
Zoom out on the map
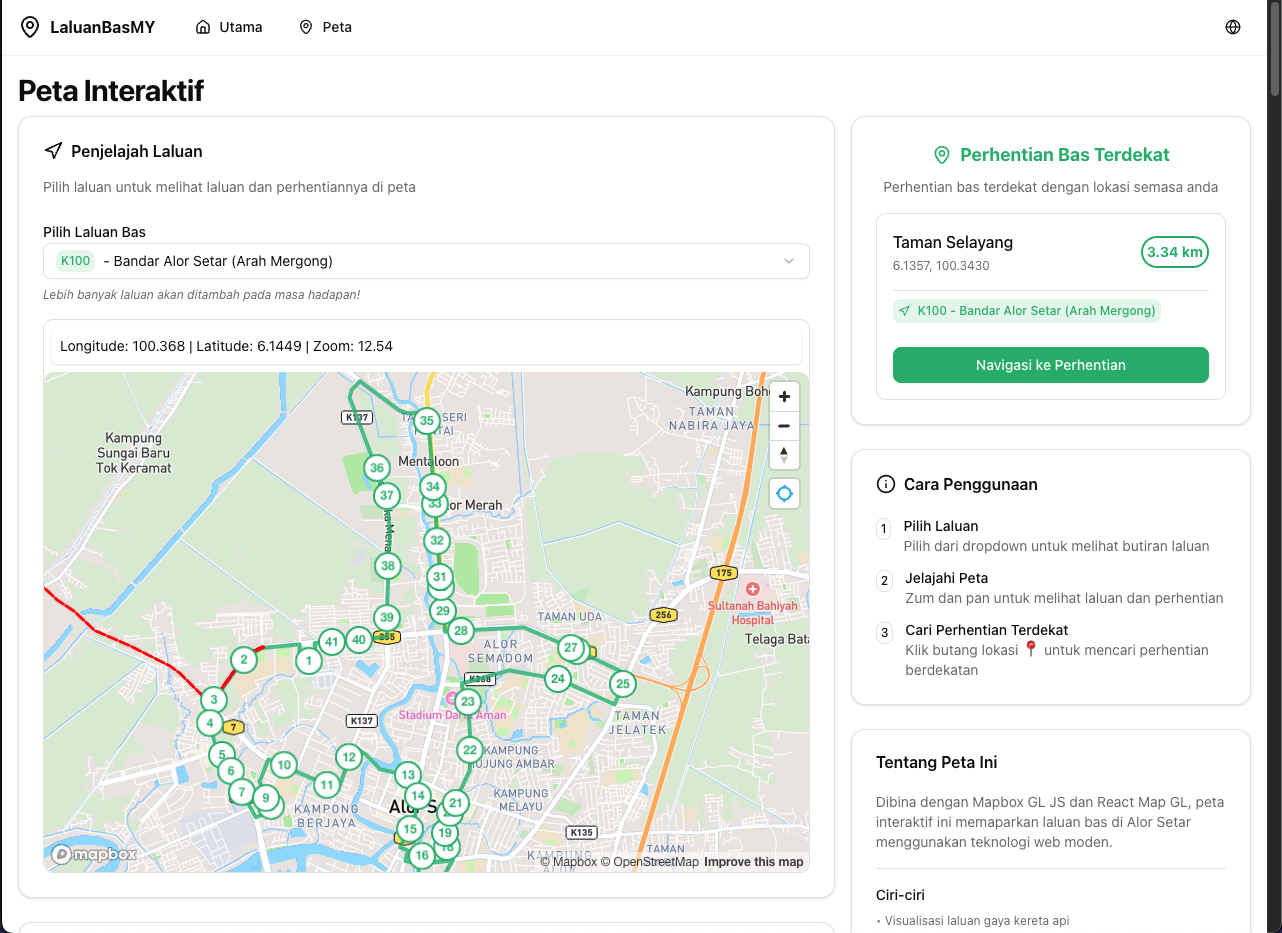pos(784,426)
